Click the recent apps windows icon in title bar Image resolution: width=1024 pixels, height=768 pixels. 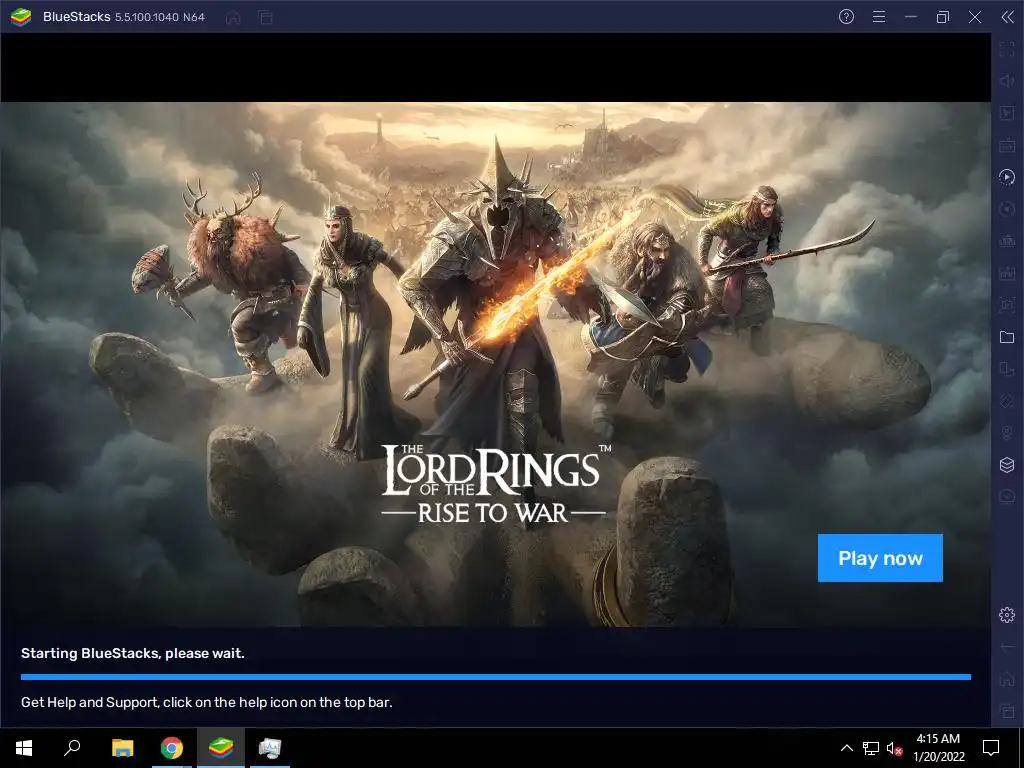(265, 18)
